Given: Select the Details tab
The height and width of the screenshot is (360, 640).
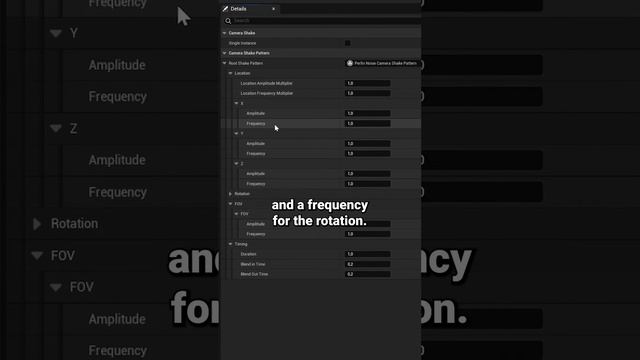Looking at the screenshot, I should coord(250,9).
